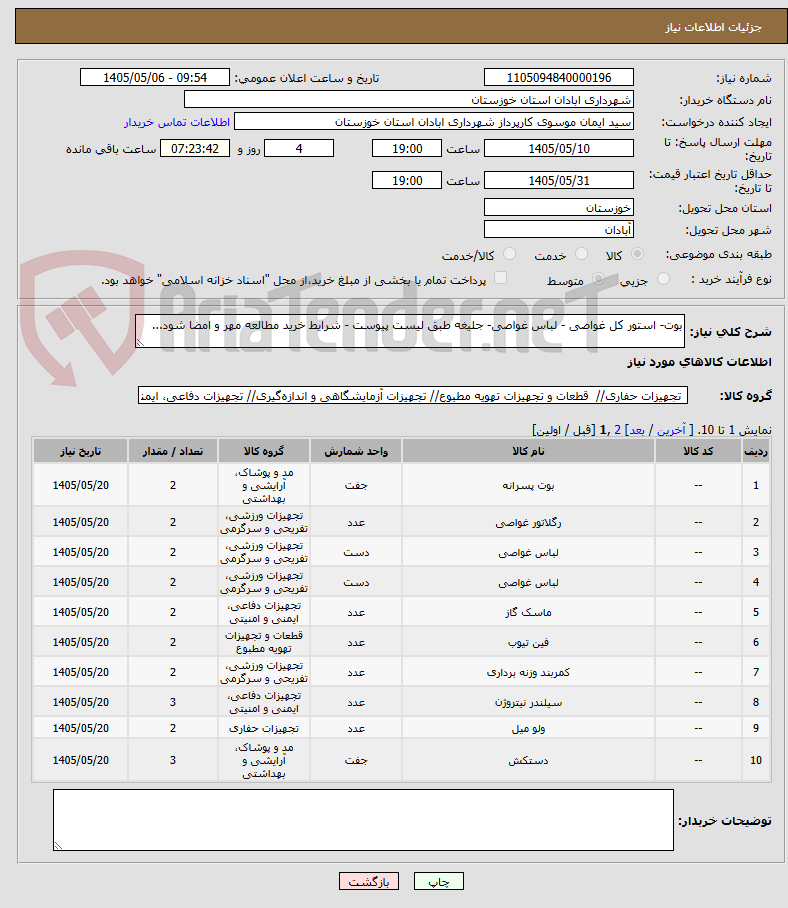Select the خدمت radio button
Viewport: 788px width, 908px height.
[581, 254]
